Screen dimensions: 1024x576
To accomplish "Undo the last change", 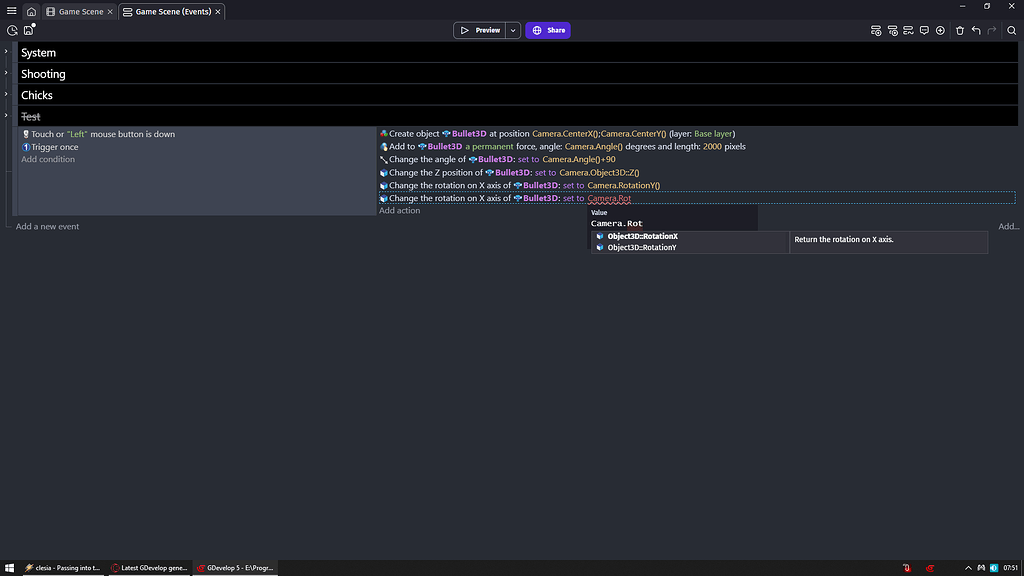I will [x=976, y=30].
